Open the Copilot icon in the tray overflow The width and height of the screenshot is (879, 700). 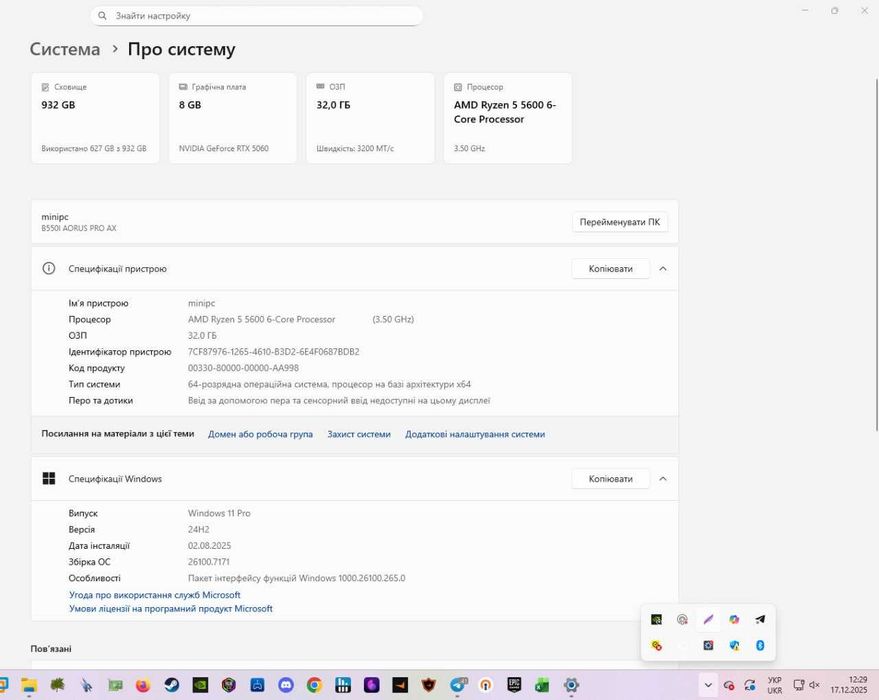coord(734,619)
